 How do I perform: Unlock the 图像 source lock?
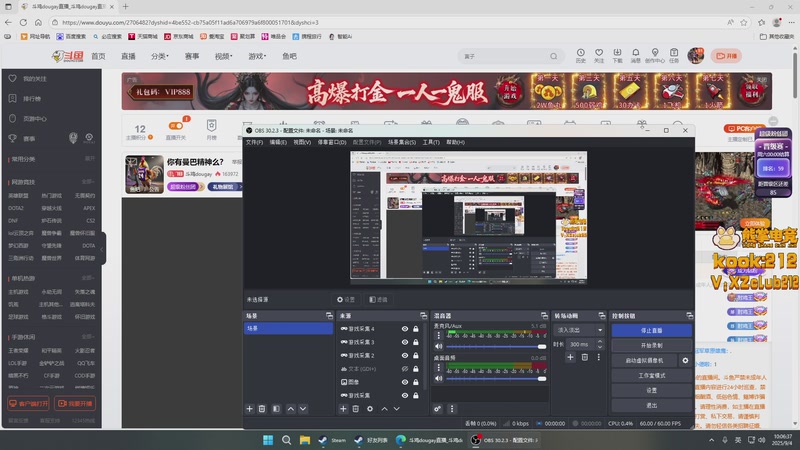(416, 382)
